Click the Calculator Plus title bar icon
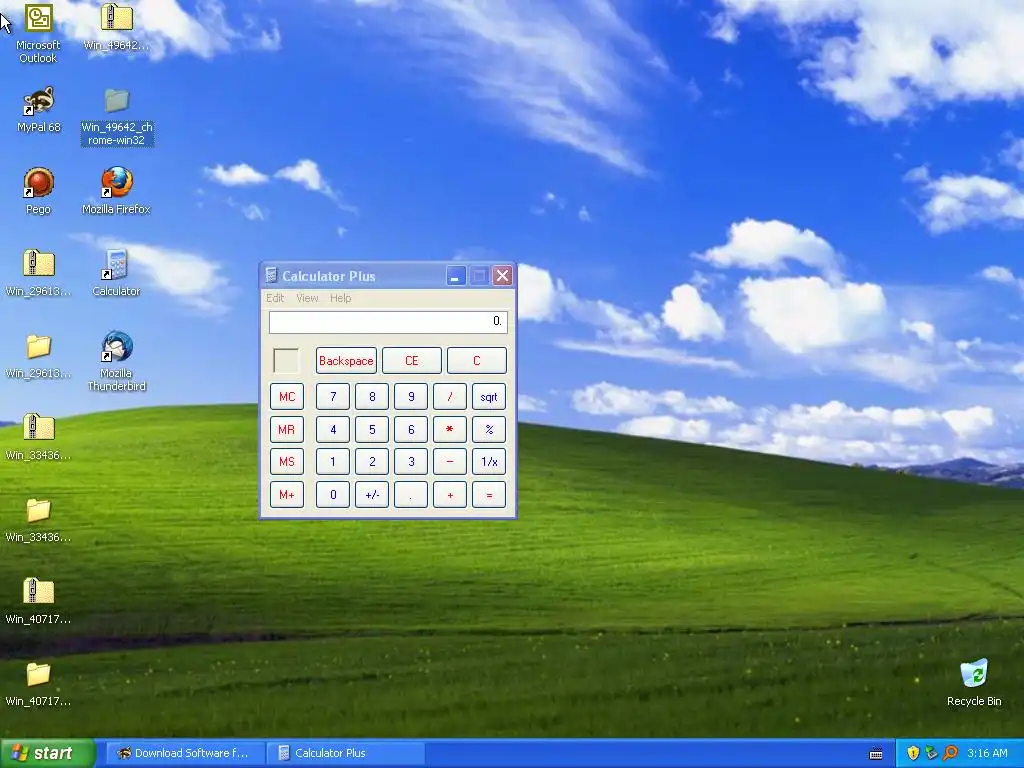This screenshot has width=1024, height=768. (x=271, y=276)
